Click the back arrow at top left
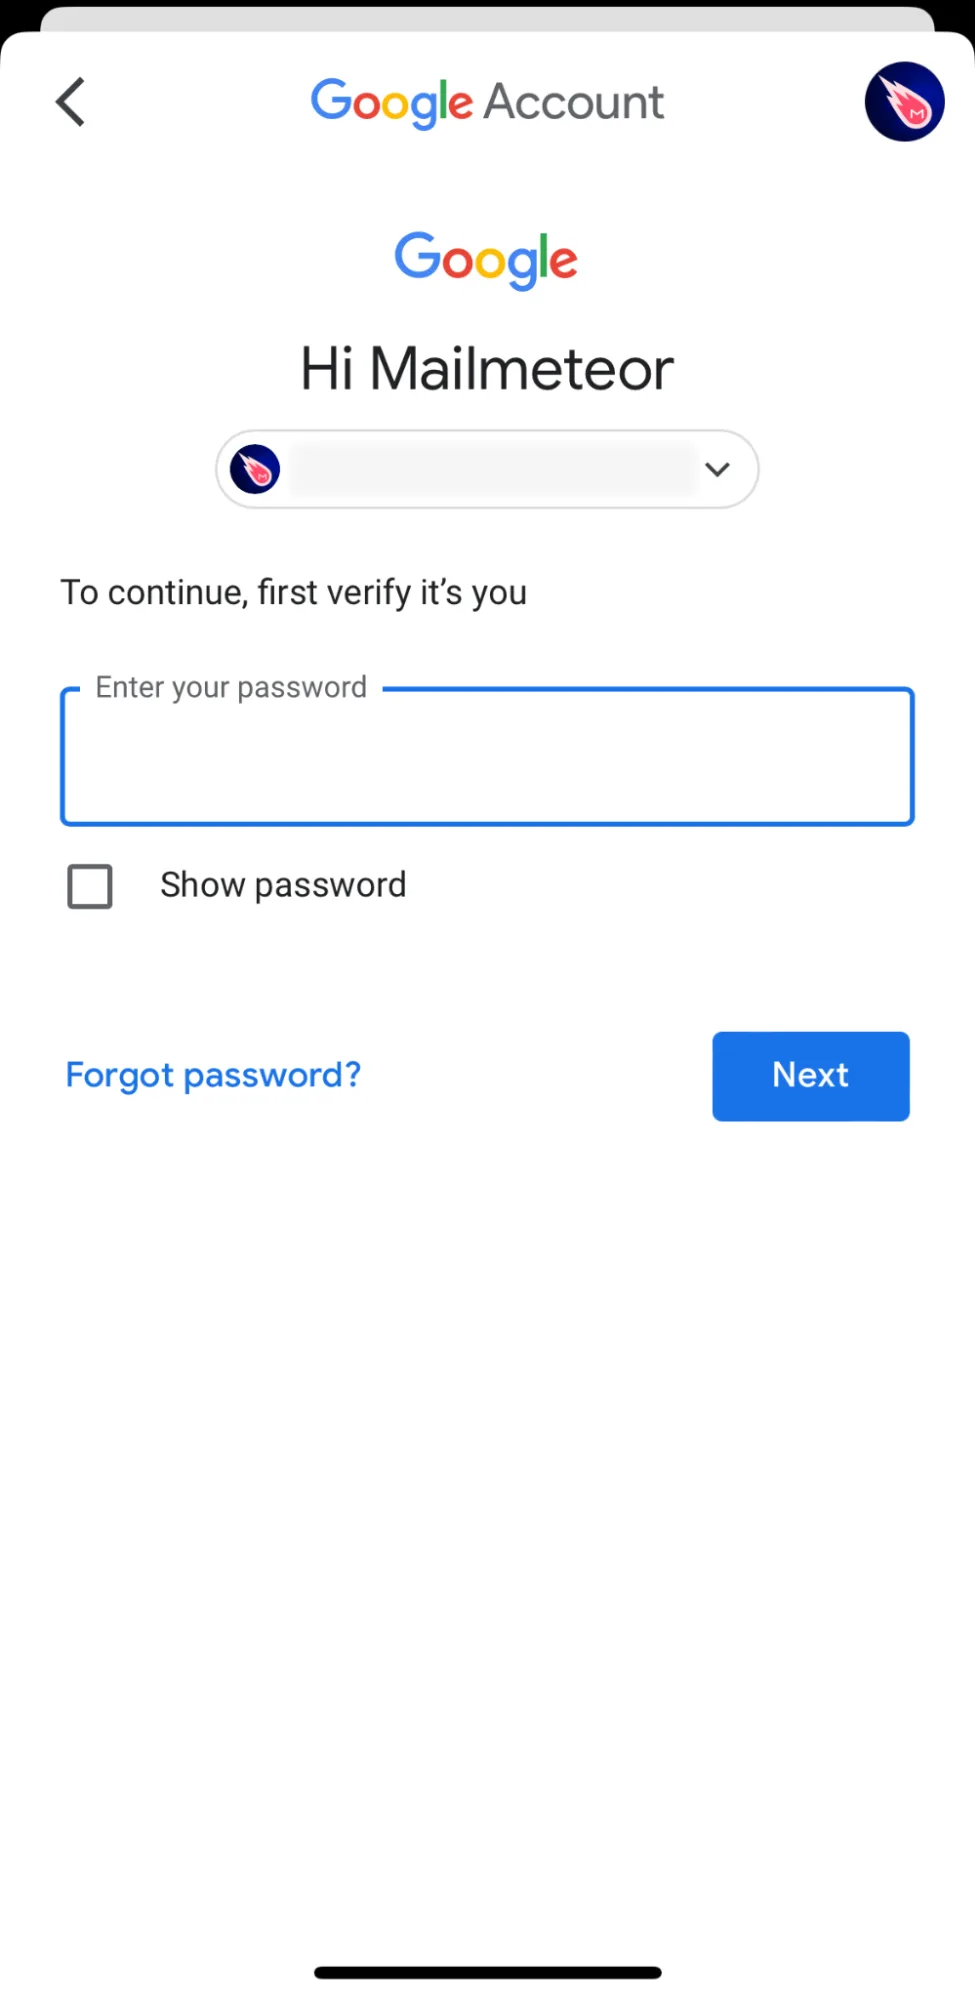Screen dimensions: 976x1999 69,101
